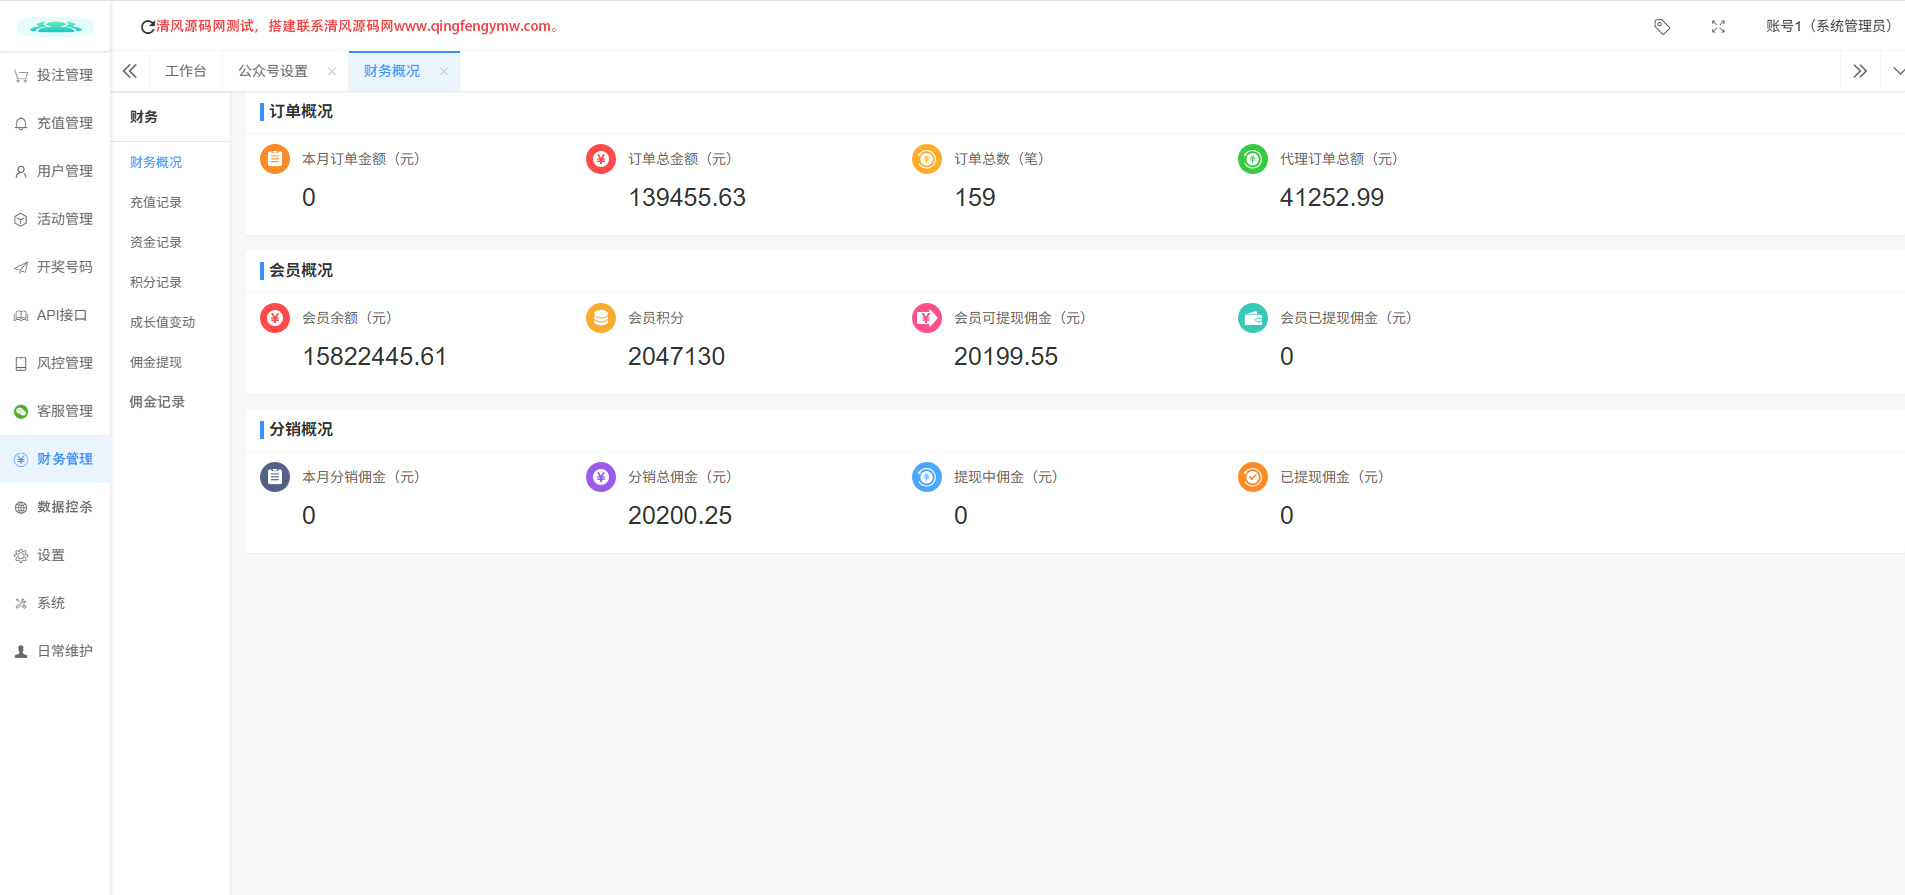Open 充值记录 in finance submenu
The width and height of the screenshot is (1905, 895).
coord(156,202)
